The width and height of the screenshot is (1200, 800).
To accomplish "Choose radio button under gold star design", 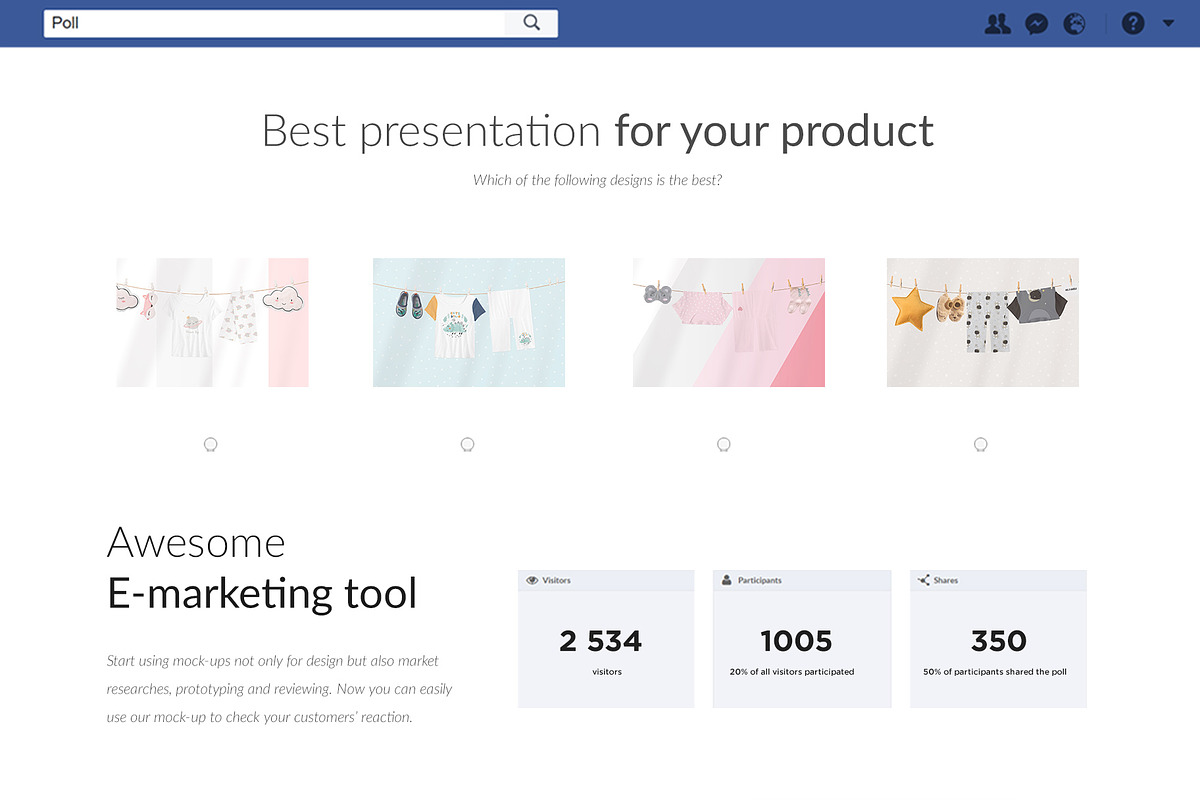I will [981, 445].
